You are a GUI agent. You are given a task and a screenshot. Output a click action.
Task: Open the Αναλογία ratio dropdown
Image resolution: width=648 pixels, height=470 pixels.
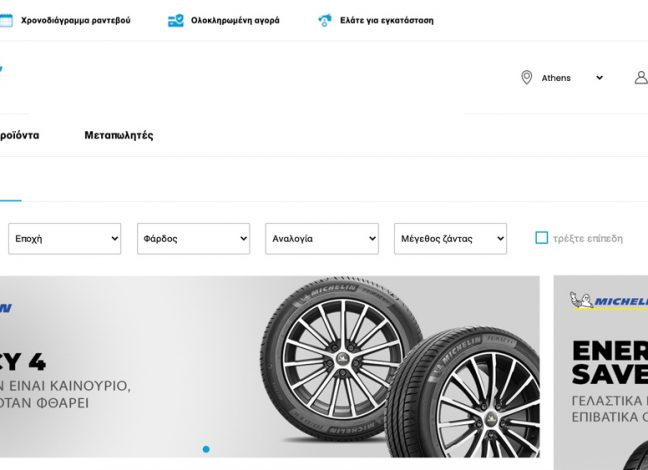click(x=322, y=239)
